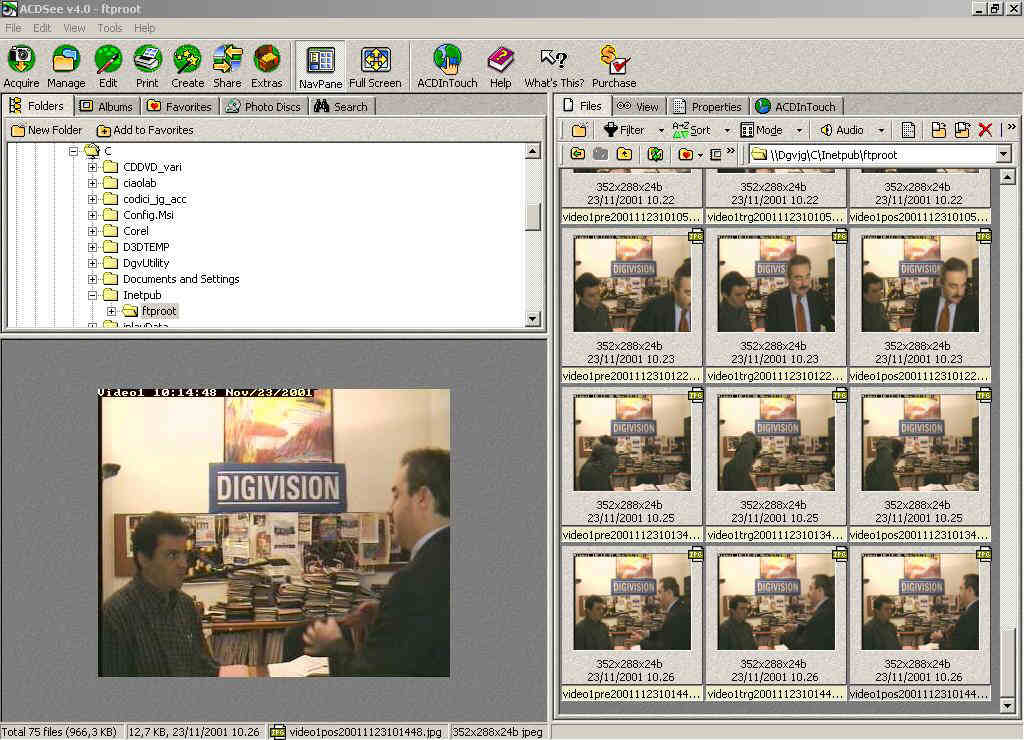1024x740 pixels.
Task: Click the ACDInTouch globe toolbar icon
Action: point(447,66)
